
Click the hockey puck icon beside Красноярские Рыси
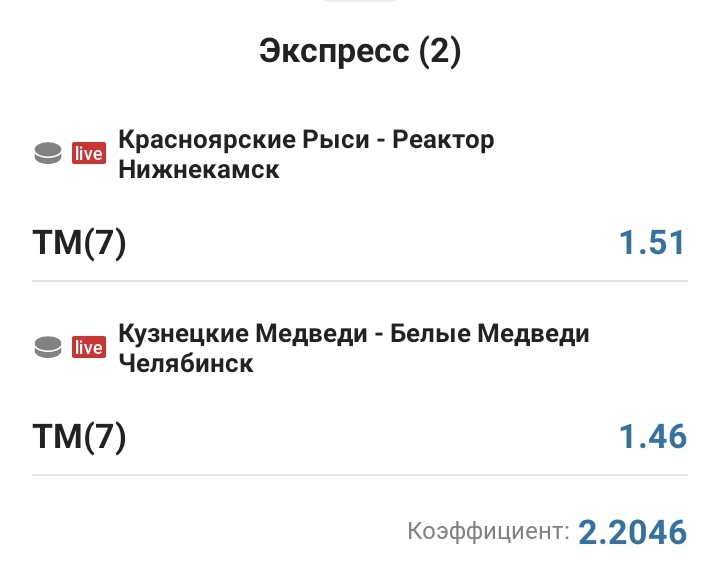[47, 154]
